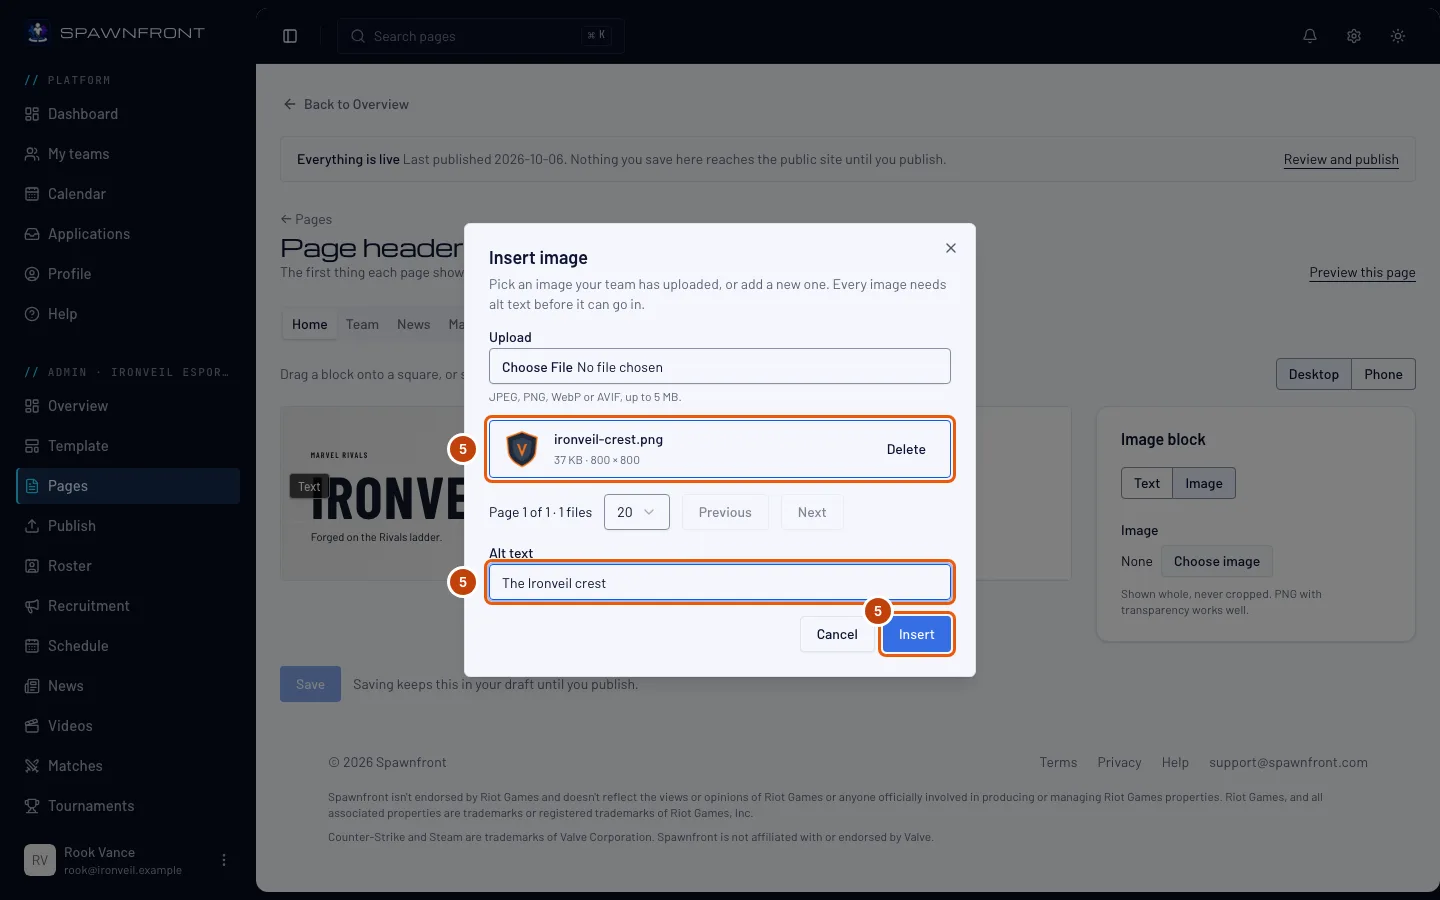Switch preview to Desktop
1440x900 pixels.
1314,374
